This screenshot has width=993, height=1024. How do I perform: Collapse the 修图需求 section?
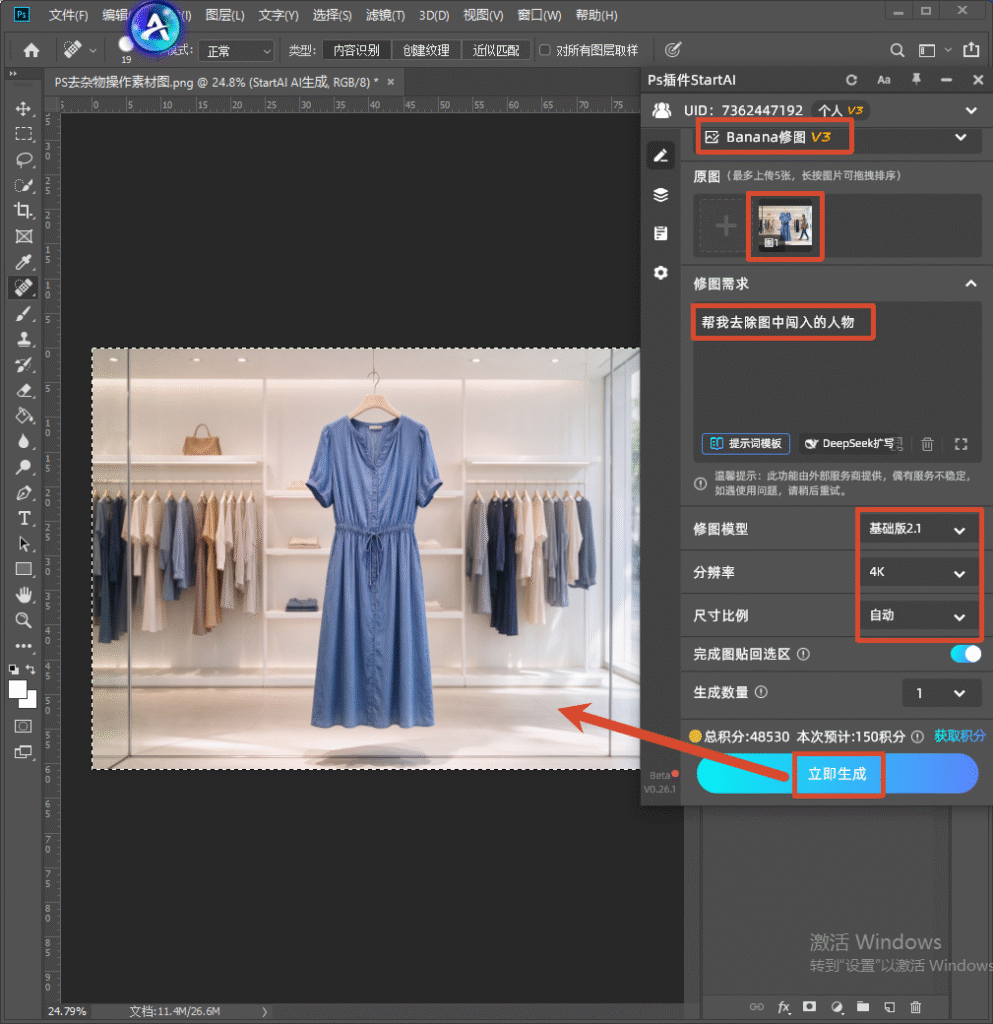click(x=971, y=283)
